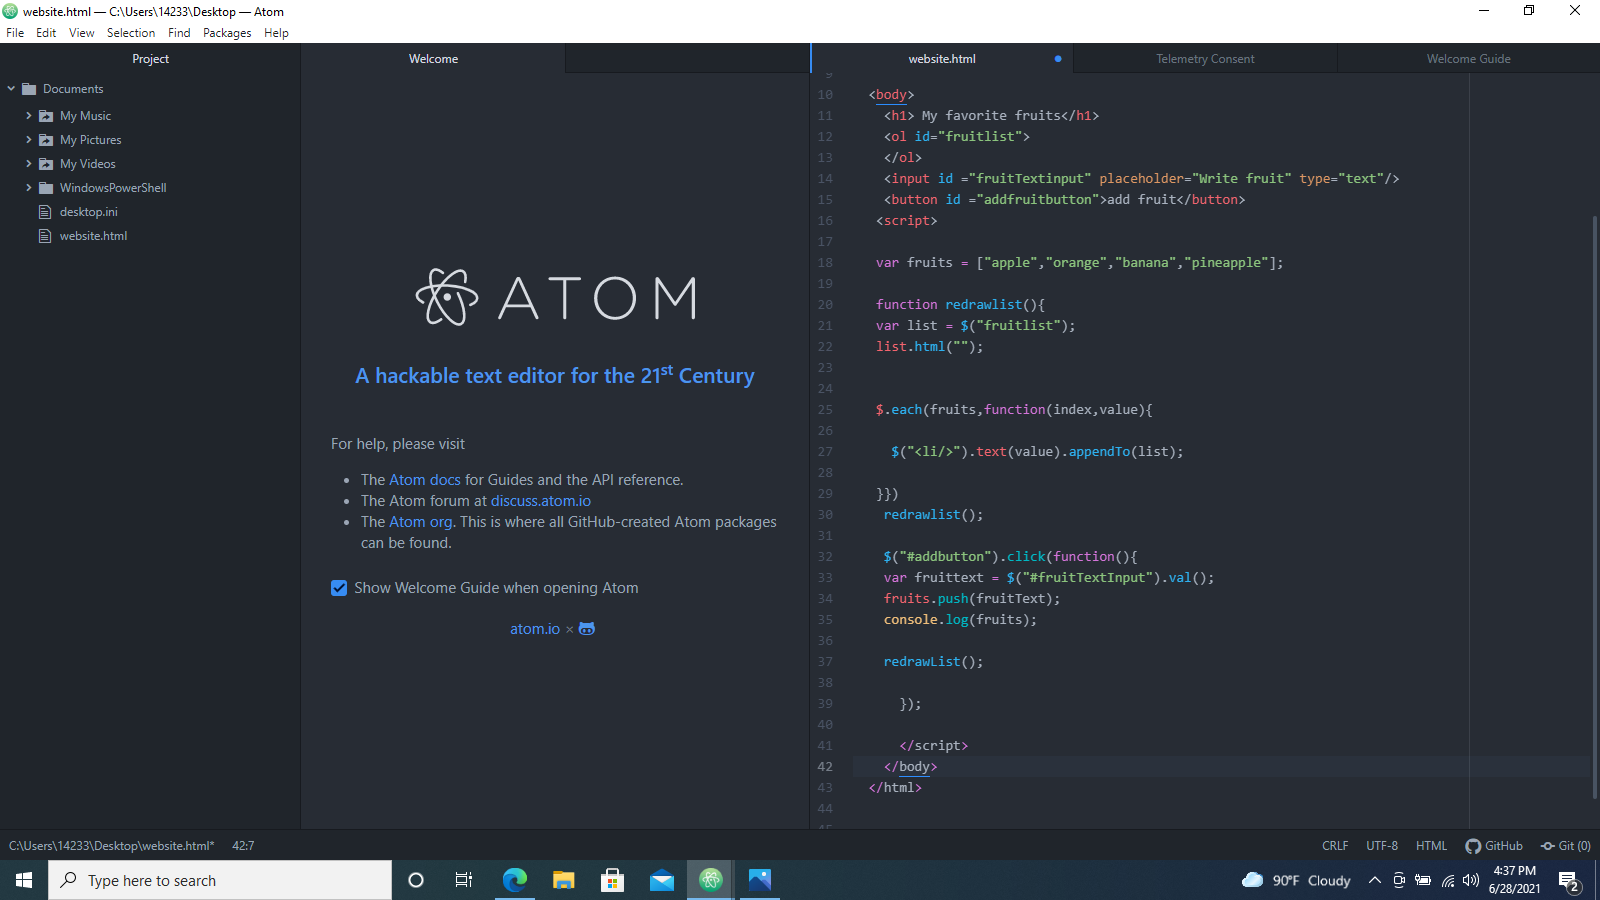Open the Edit menu
Screen dimensions: 1600x900
pos(46,33)
